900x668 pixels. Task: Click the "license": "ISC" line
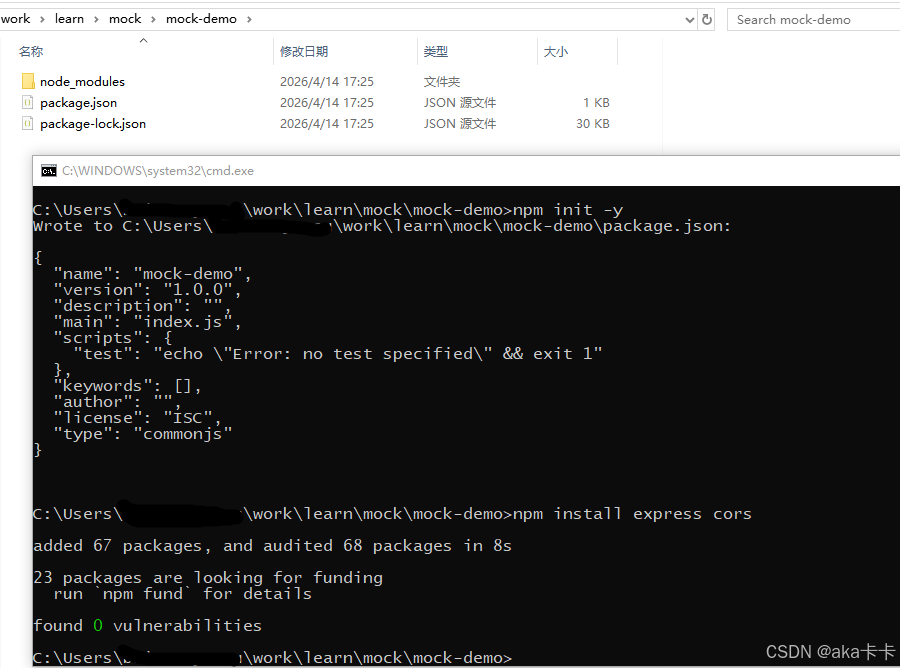(x=137, y=418)
